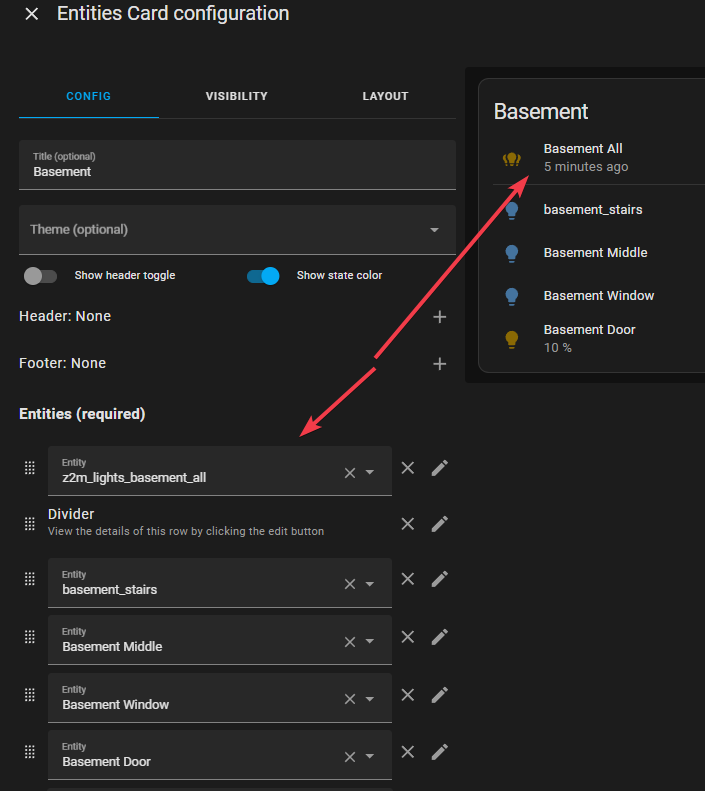Screen dimensions: 705x791
Task: Click the Basement All light group icon in preview
Action: 512,159
